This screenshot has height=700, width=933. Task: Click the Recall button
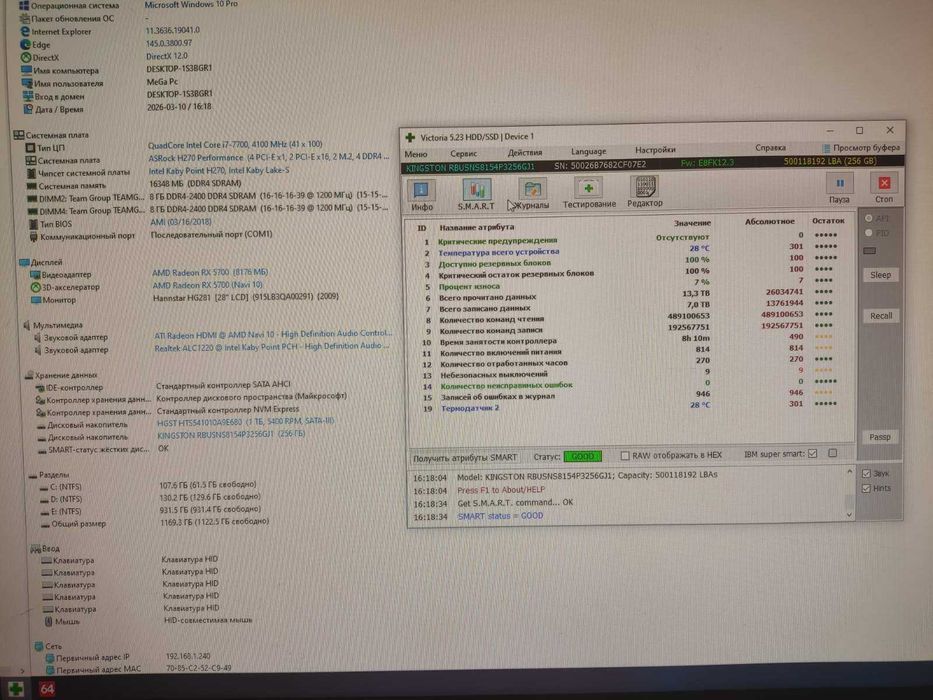881,316
